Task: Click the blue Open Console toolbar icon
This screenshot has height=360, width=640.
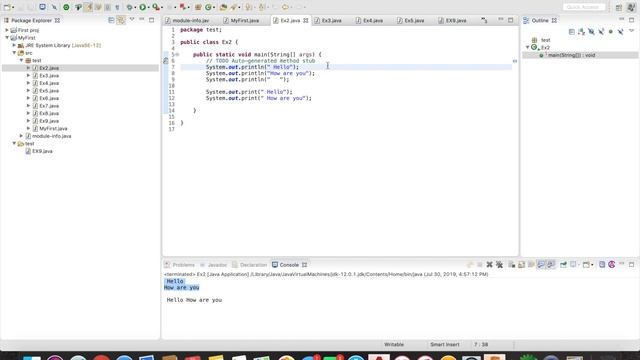Action: pos(42,7)
